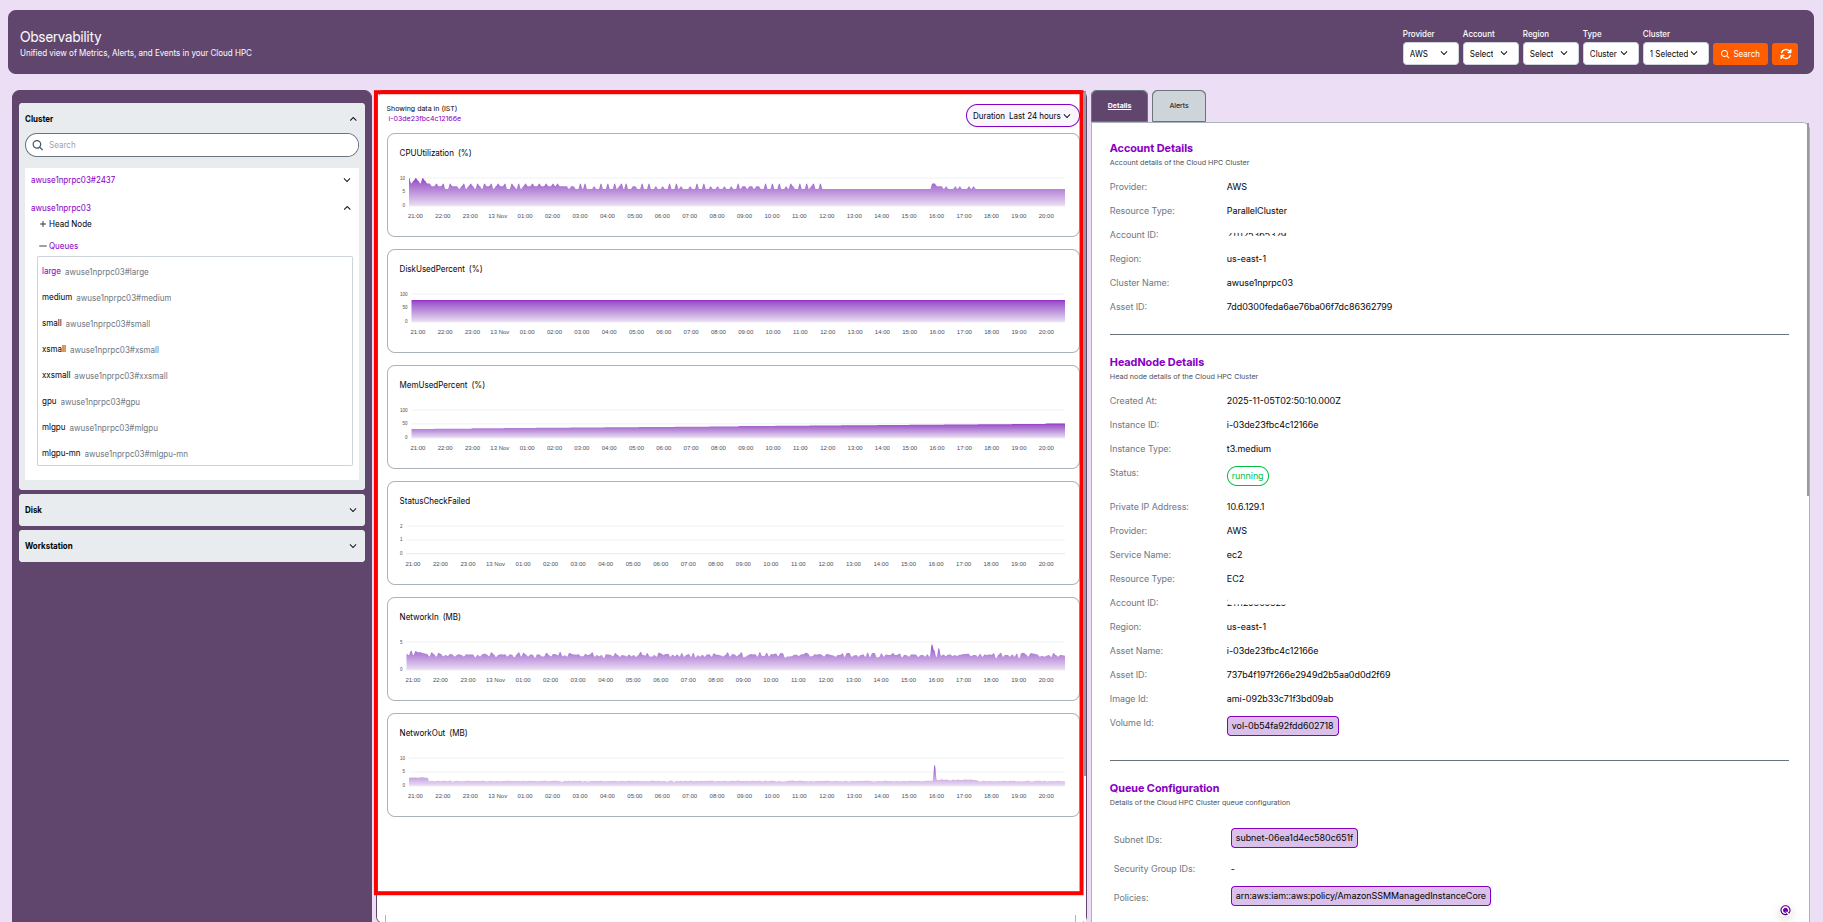The width and height of the screenshot is (1823, 922).
Task: Click the instance ID i-03de23fbc4c12166e link above charts
Action: tap(425, 119)
